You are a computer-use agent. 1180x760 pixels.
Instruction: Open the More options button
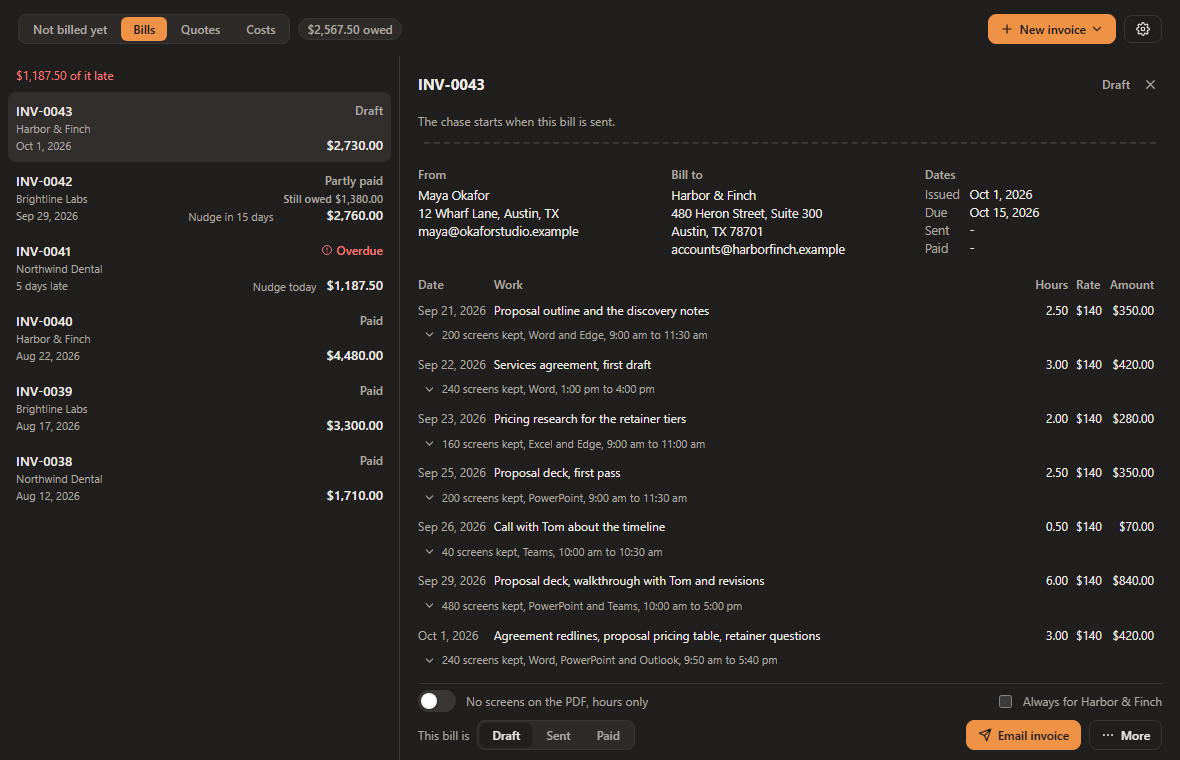(x=1126, y=735)
